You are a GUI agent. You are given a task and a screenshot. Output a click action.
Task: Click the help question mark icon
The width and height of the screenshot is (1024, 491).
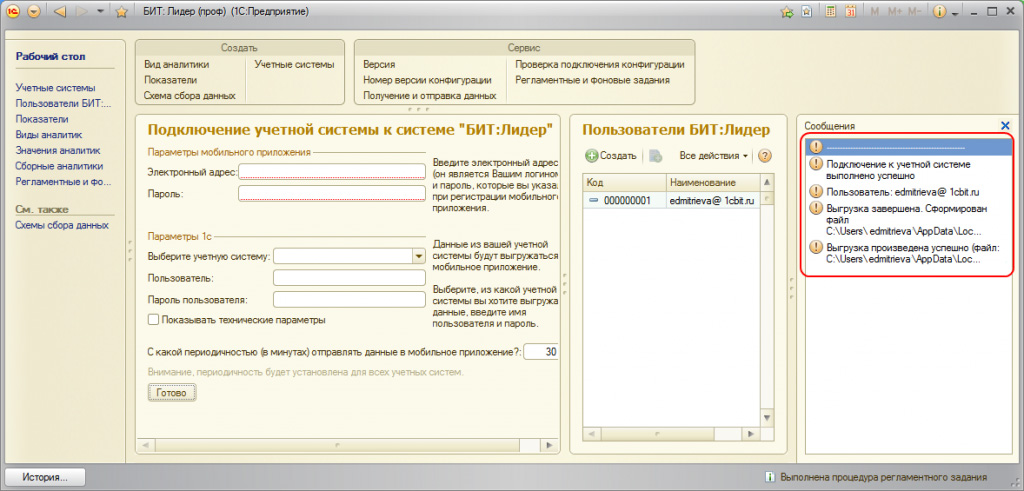click(765, 156)
